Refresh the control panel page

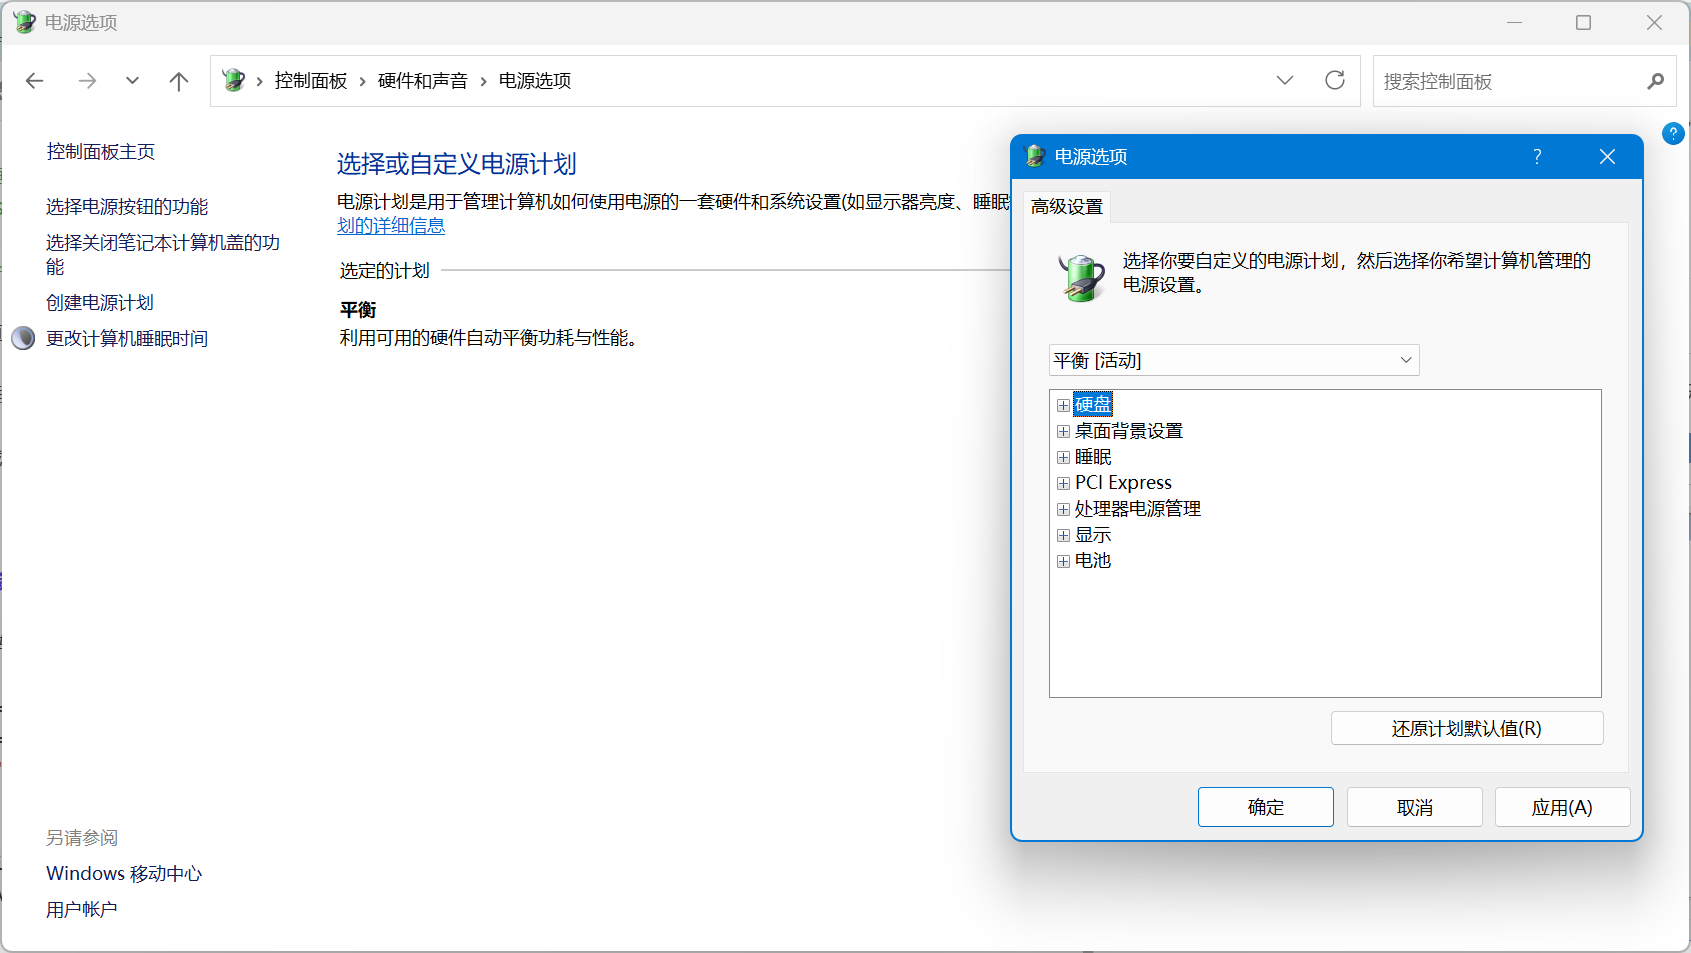1335,80
